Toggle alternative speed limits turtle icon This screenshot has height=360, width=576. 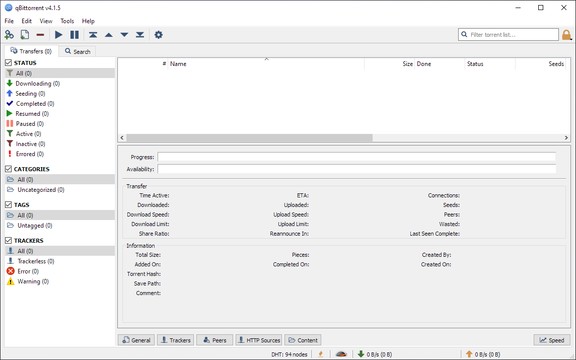[341, 354]
